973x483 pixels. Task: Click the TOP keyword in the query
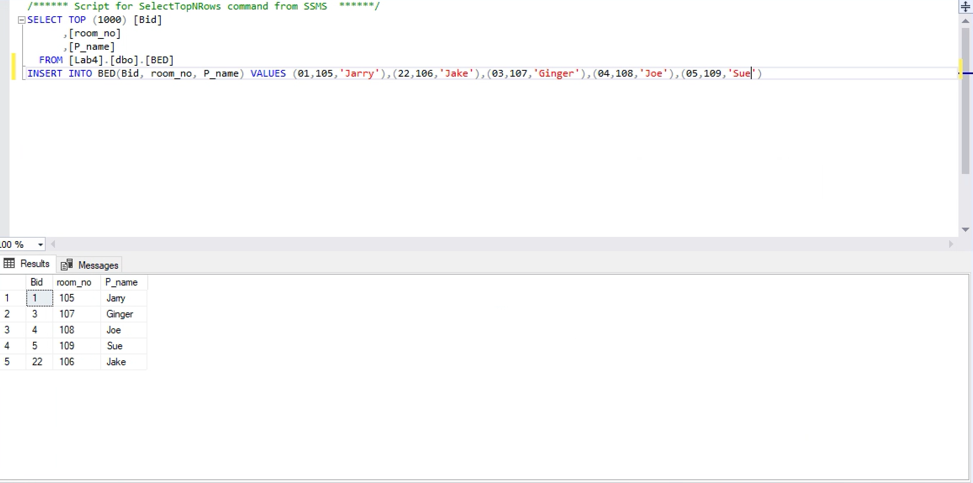77,20
